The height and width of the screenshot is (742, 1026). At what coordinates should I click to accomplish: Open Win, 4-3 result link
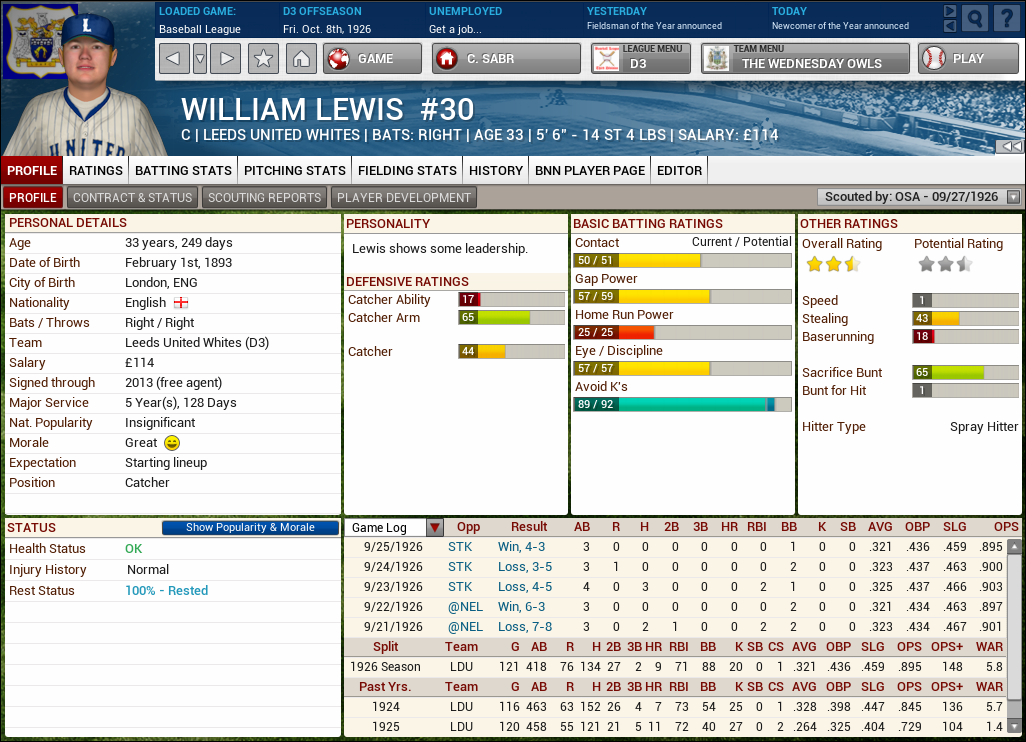point(522,547)
